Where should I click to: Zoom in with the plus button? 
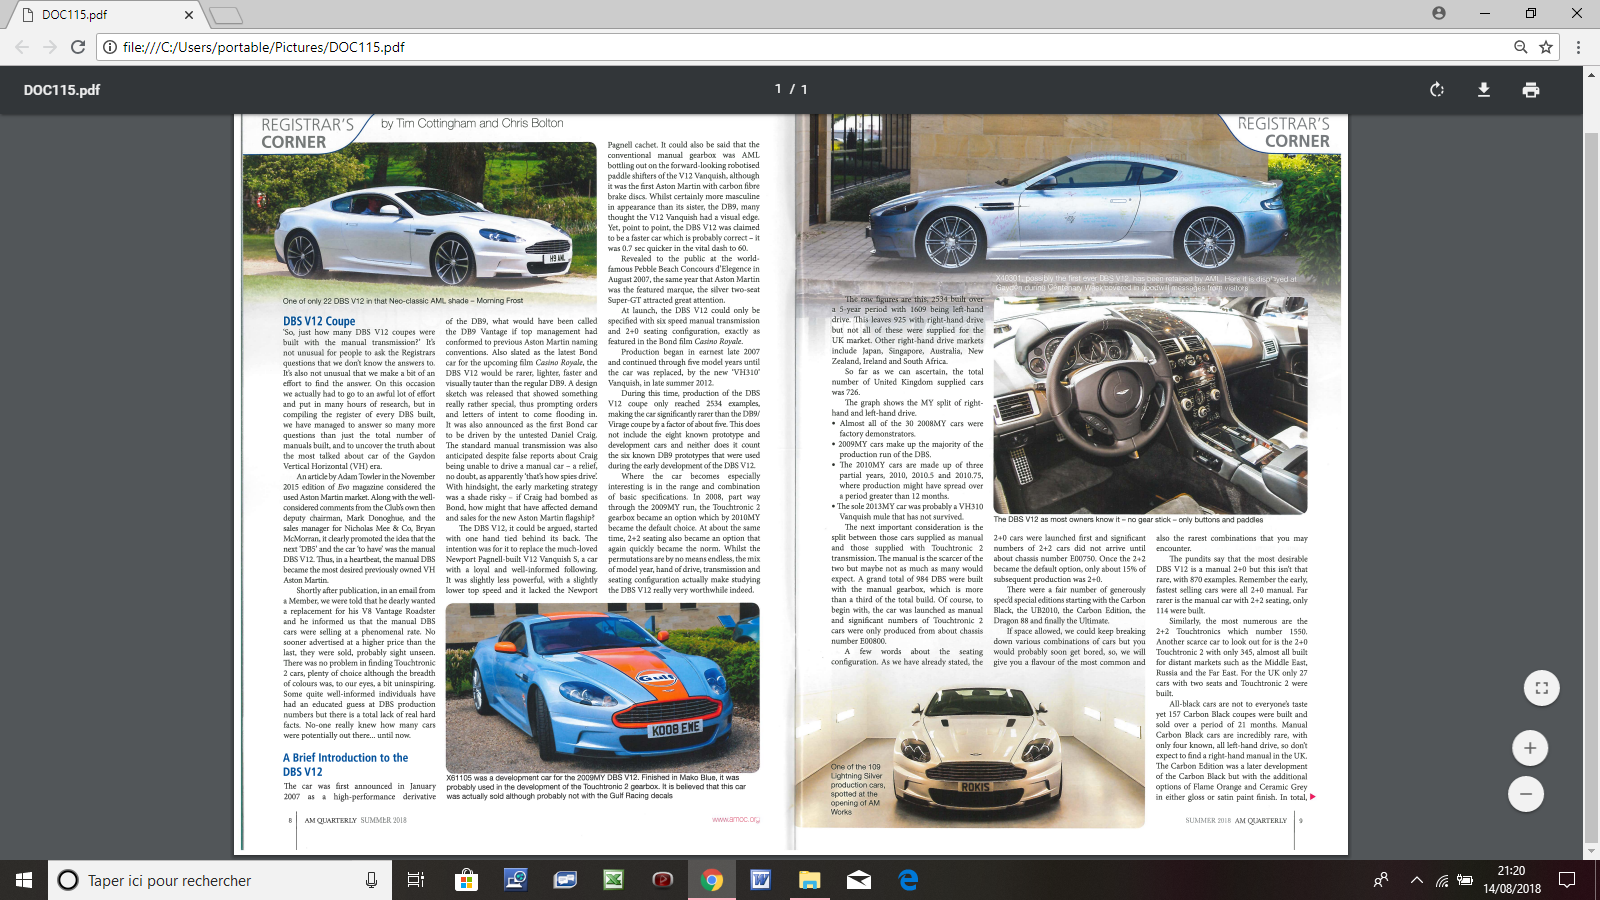click(x=1530, y=748)
